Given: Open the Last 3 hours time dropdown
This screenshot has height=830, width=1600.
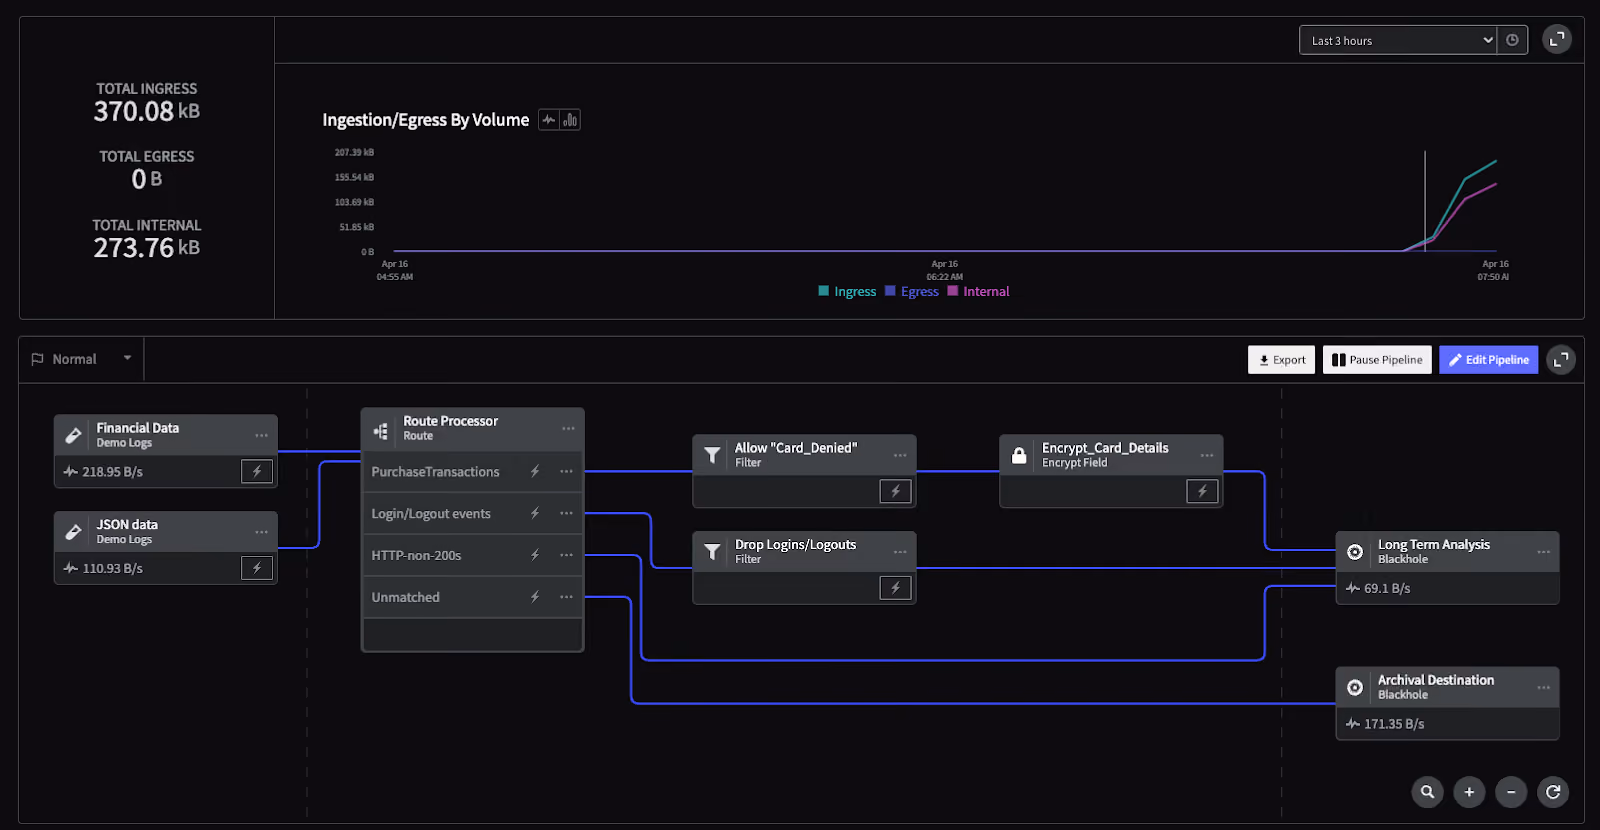Looking at the screenshot, I should [1399, 40].
